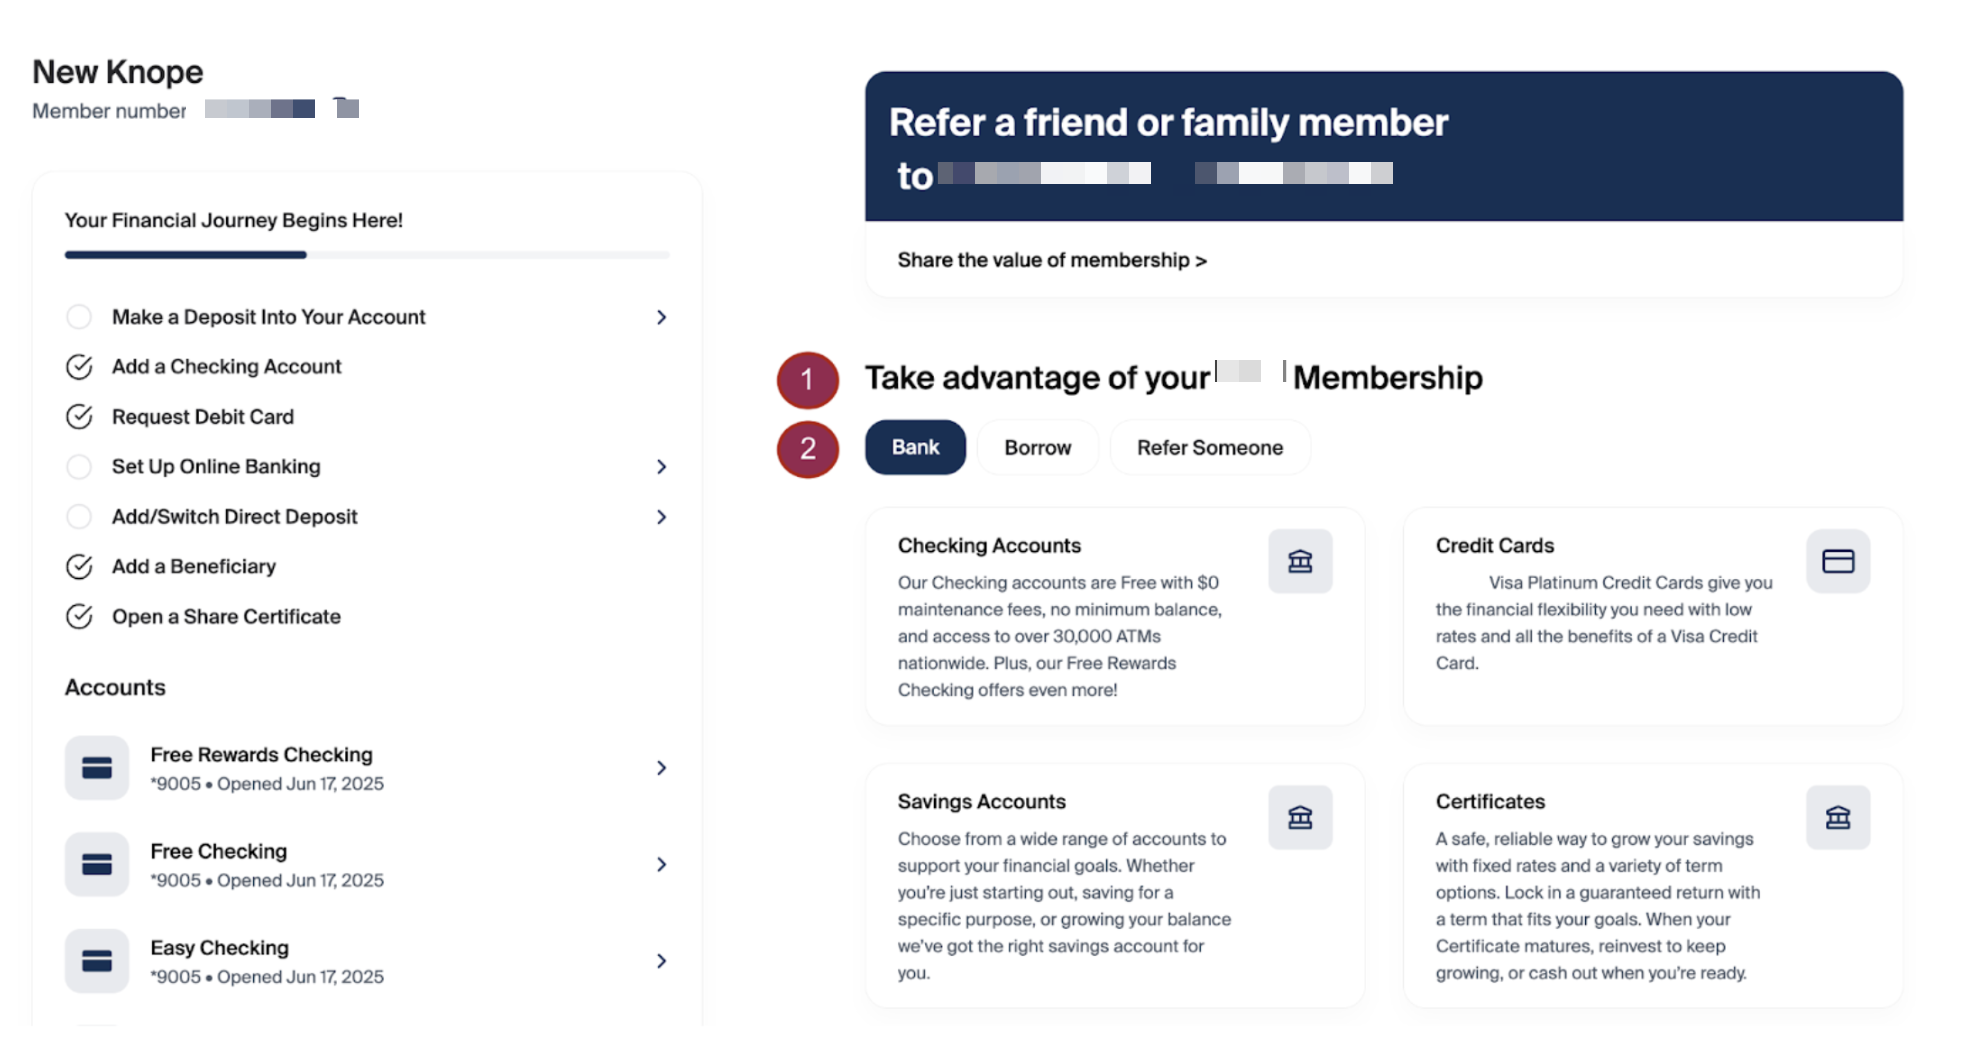Click the financial journey progress bar
The height and width of the screenshot is (1042, 1976).
pyautogui.click(x=367, y=255)
